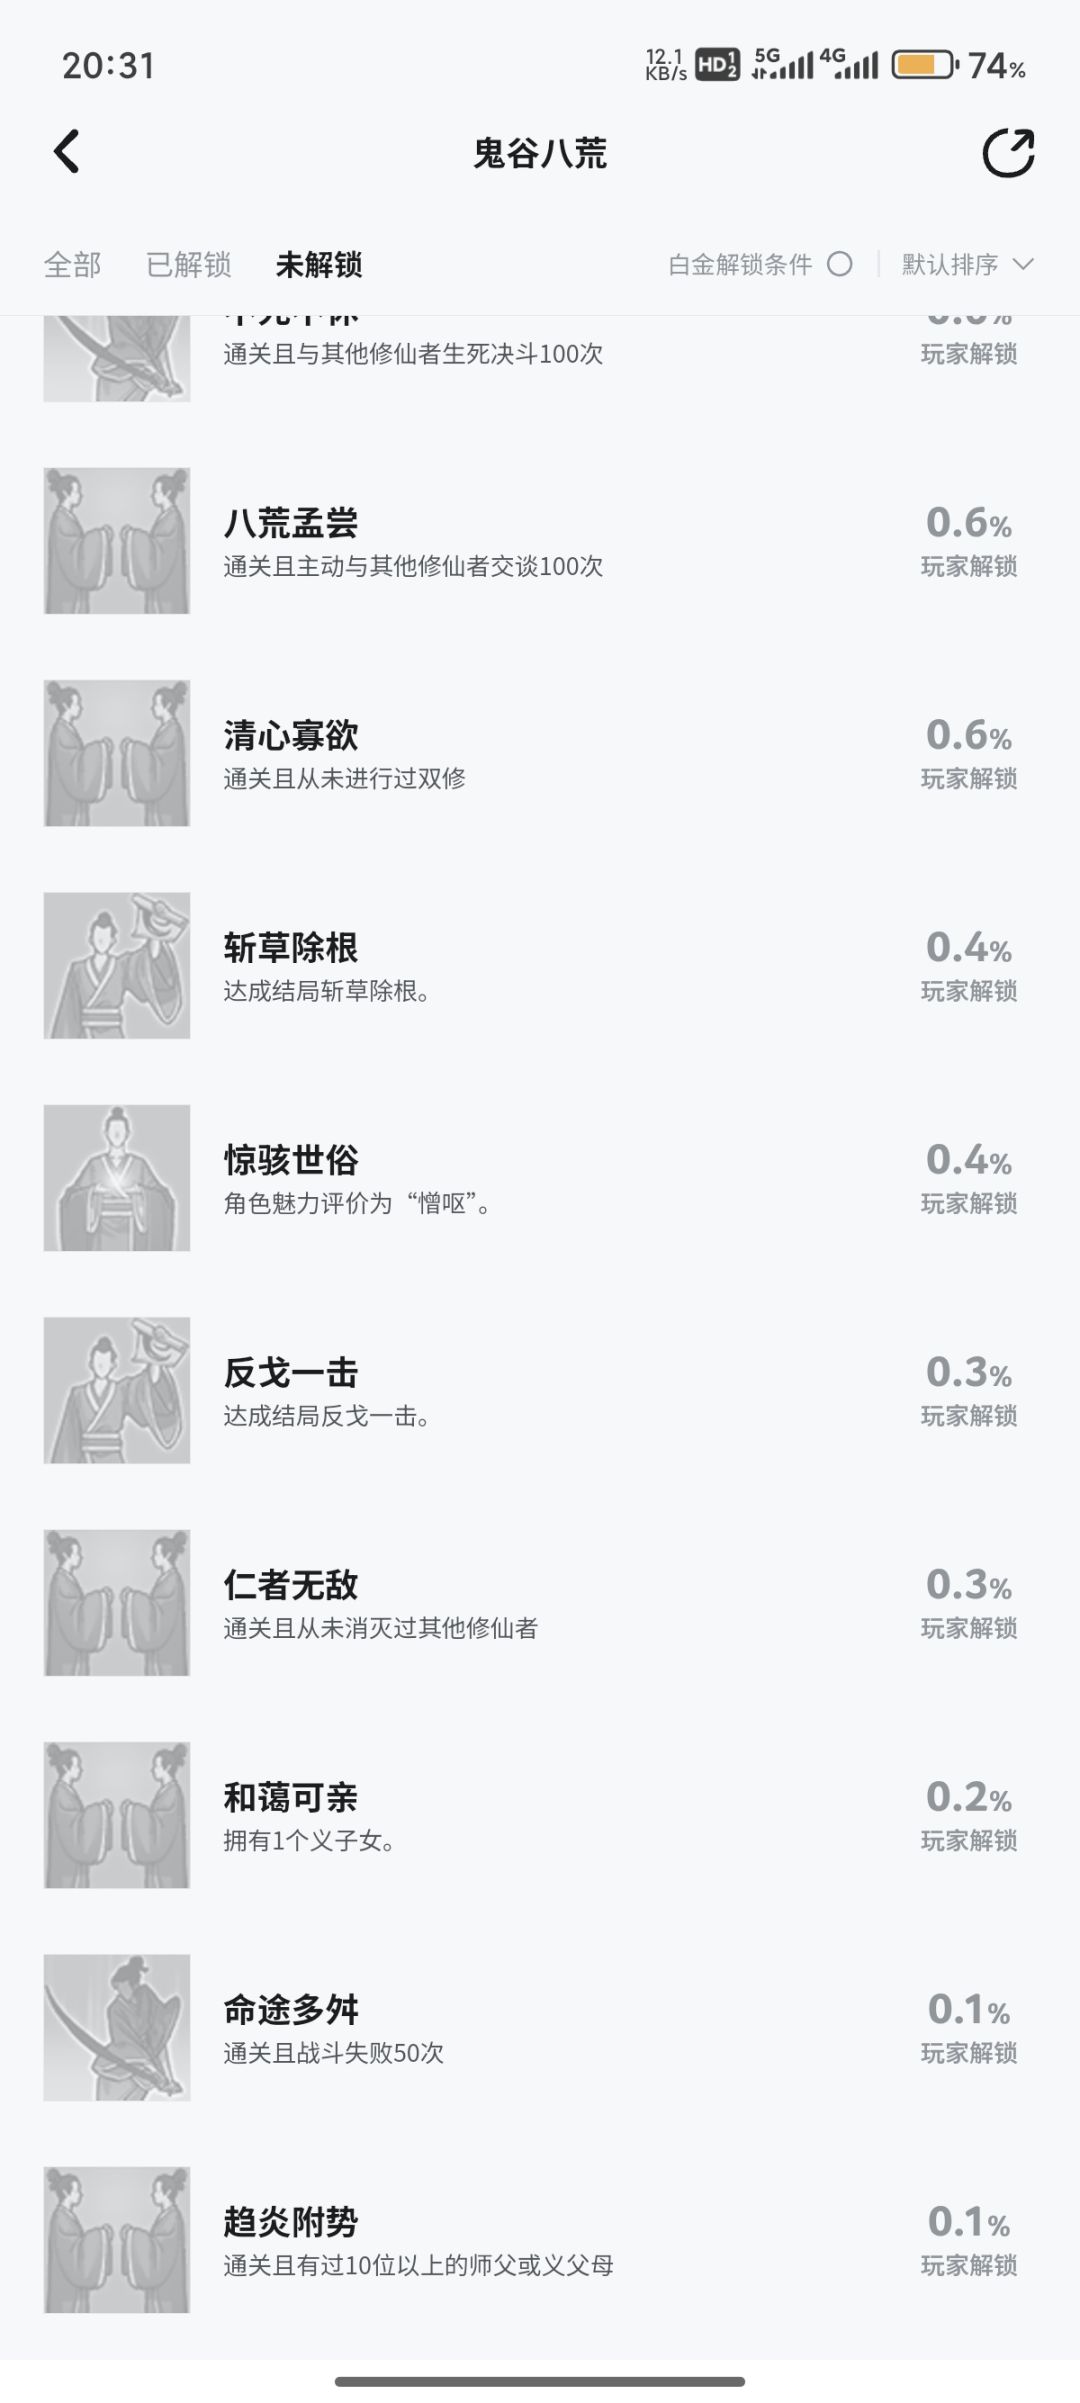Click the chevron next to 默认排序
Screen dimensions: 1080x2403
(x=1022, y=264)
